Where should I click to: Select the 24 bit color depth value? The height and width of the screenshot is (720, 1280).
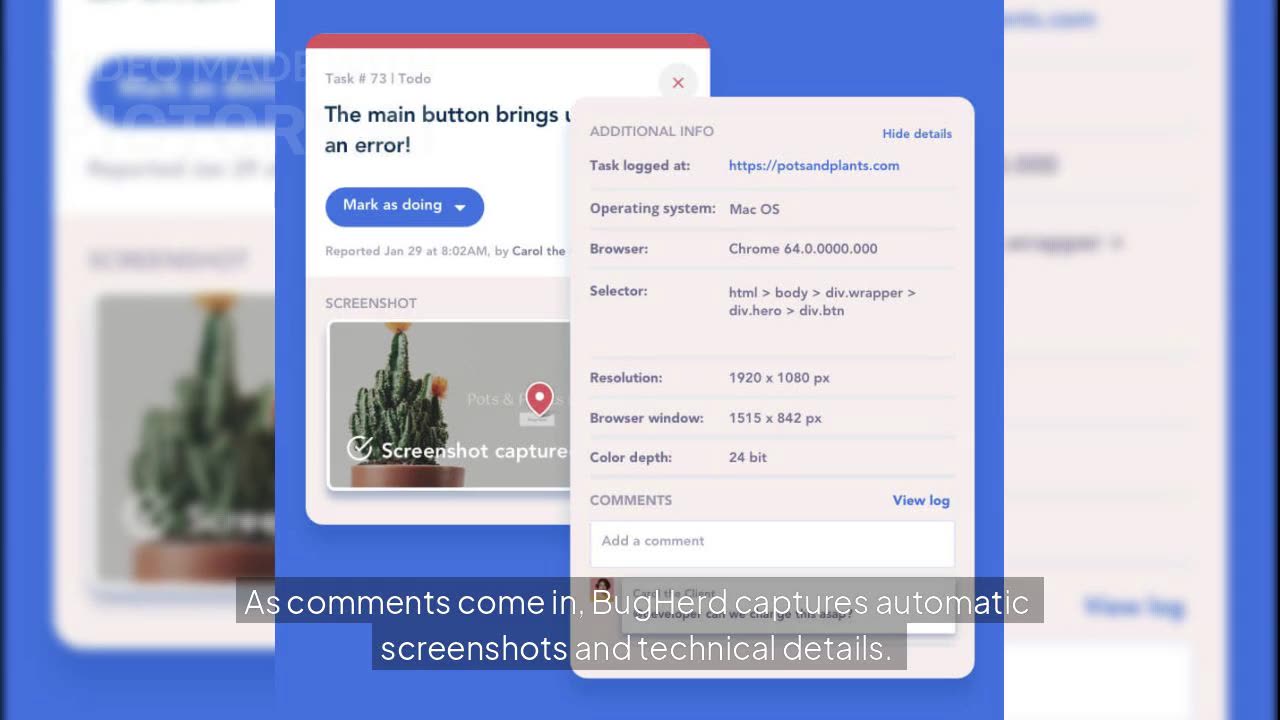(748, 458)
